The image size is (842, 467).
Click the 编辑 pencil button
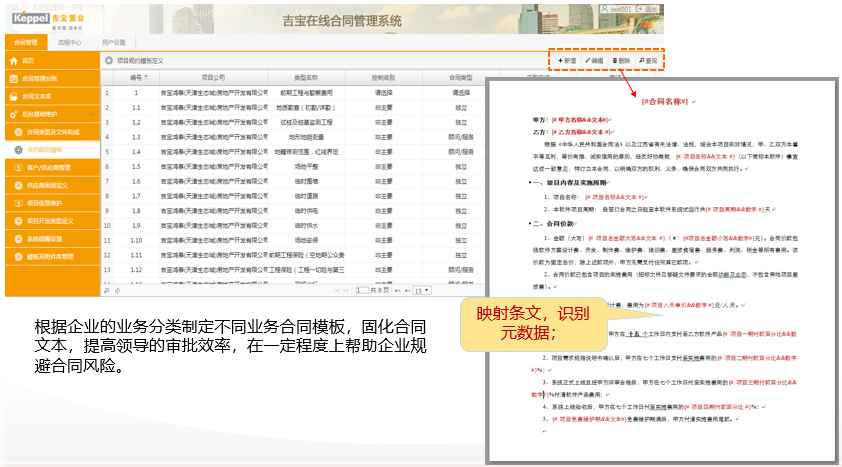(x=594, y=61)
